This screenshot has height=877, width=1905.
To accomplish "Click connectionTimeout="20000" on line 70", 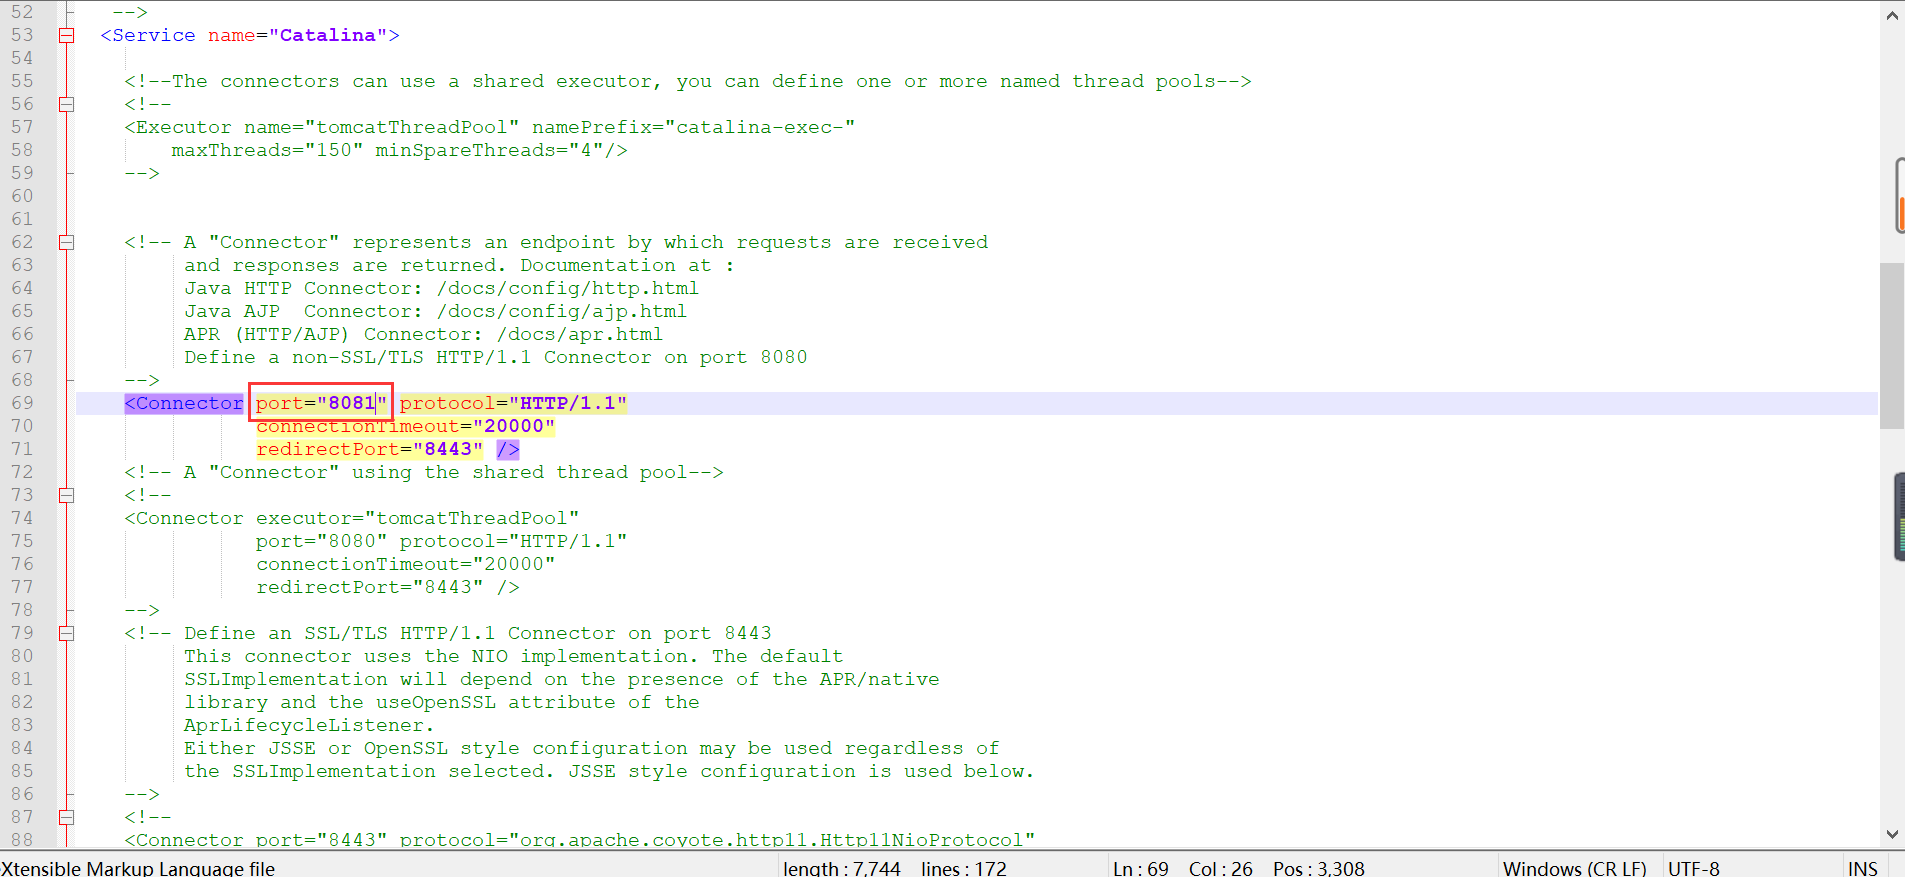I will point(405,426).
